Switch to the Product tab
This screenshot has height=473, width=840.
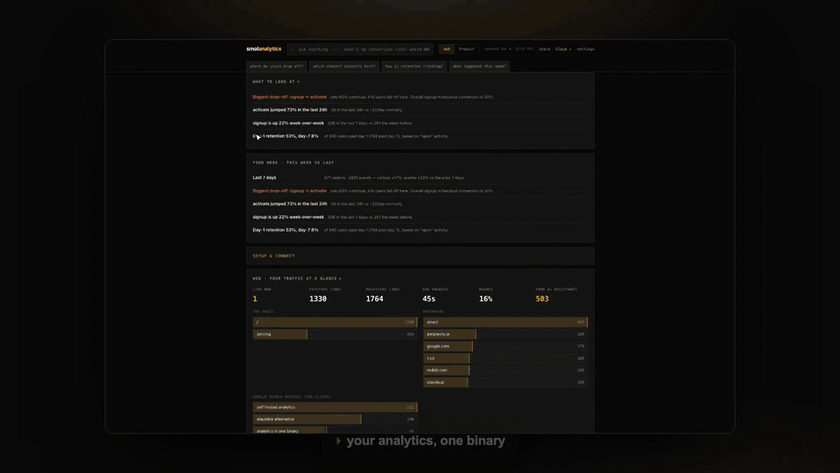pos(466,49)
